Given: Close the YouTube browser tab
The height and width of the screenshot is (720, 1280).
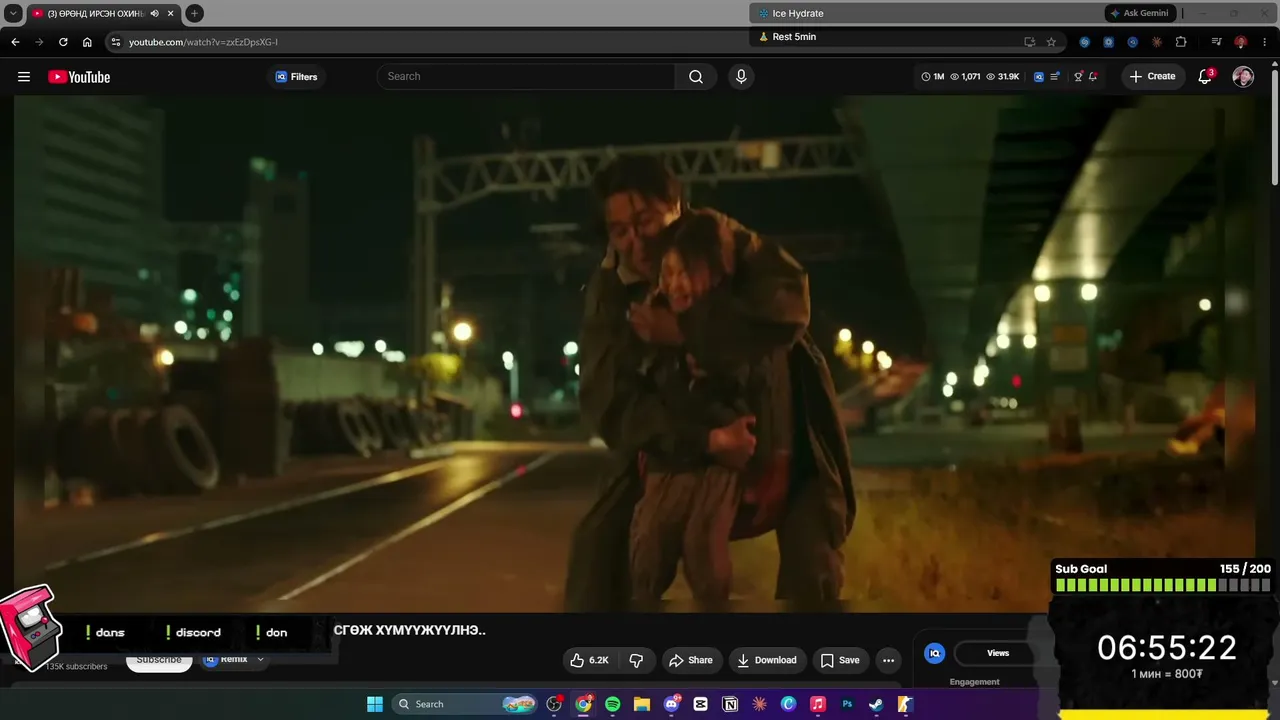Looking at the screenshot, I should 169,13.
